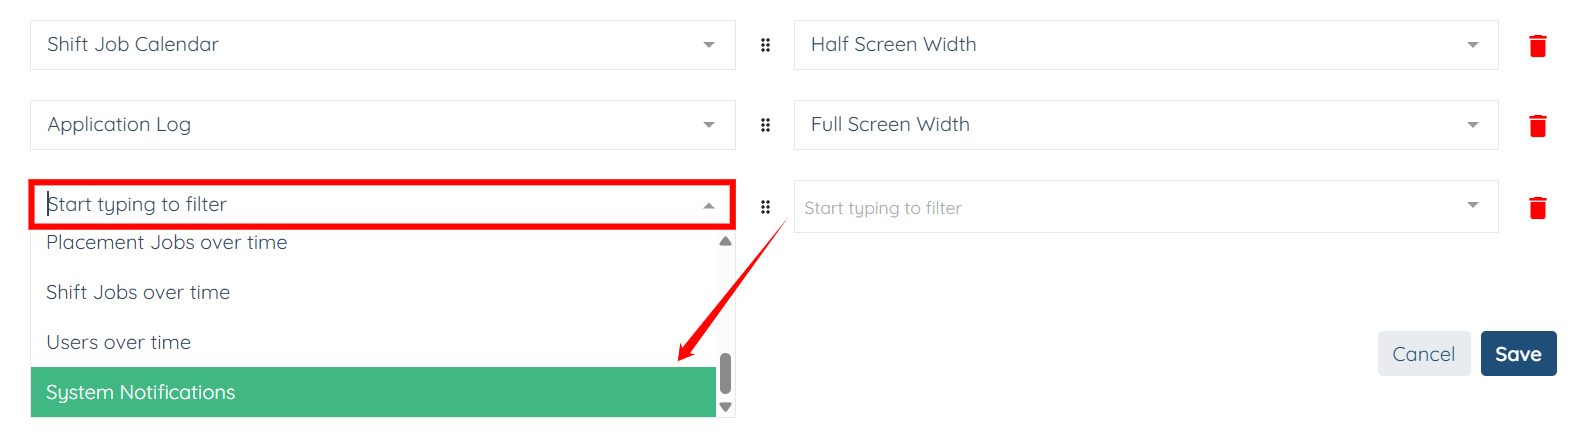The width and height of the screenshot is (1579, 447).
Task: Open the Full Screen Width dropdown
Action: pos(1472,125)
